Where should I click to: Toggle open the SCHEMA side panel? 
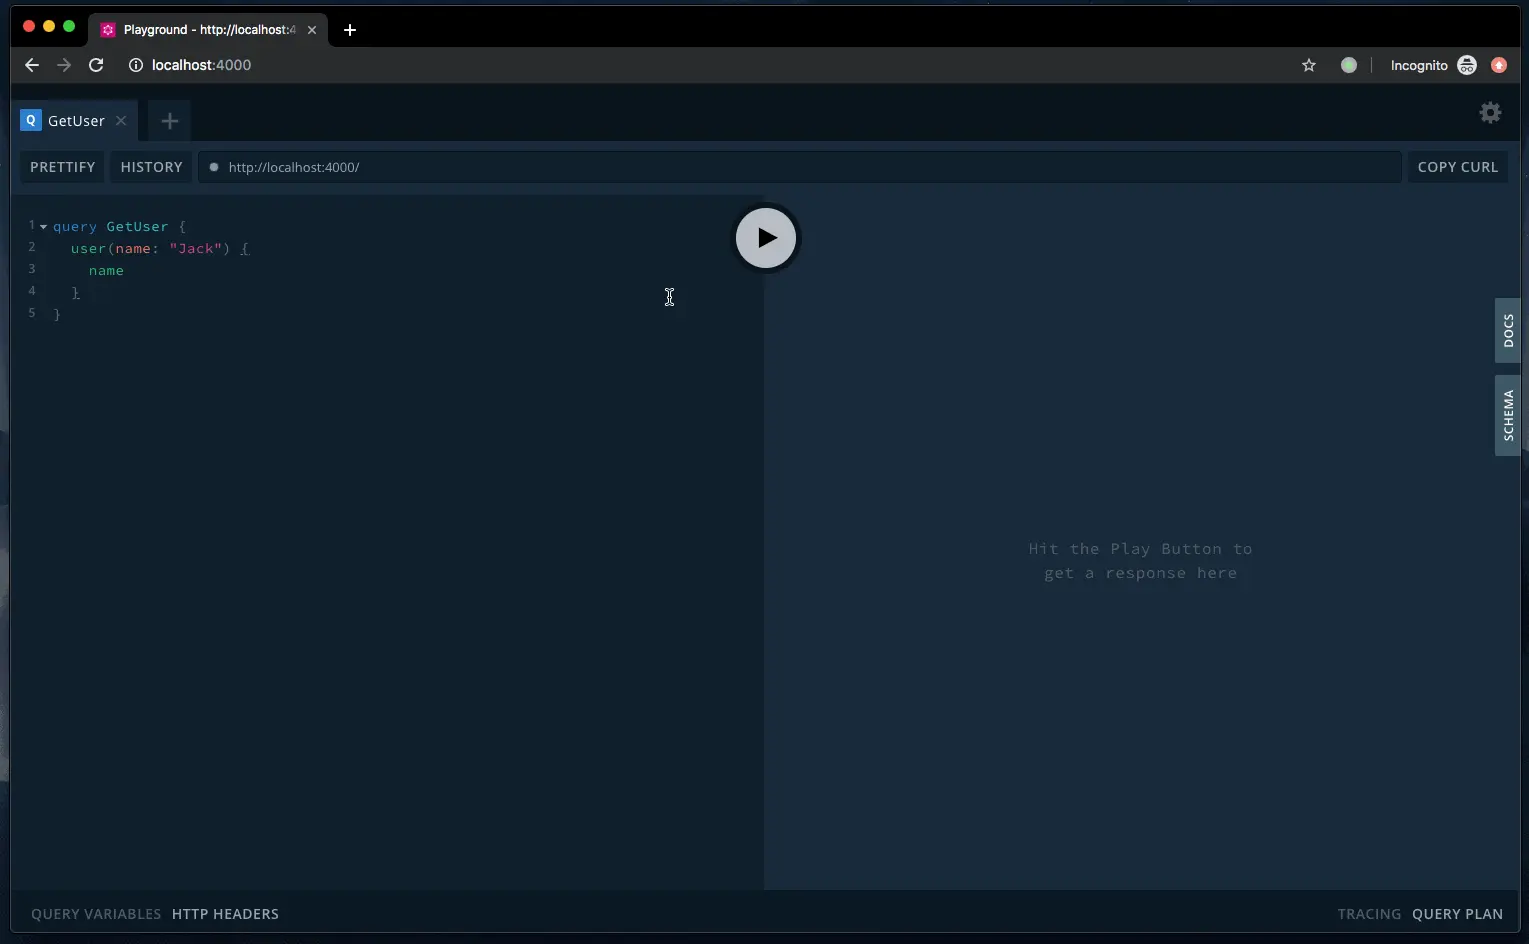click(x=1508, y=415)
